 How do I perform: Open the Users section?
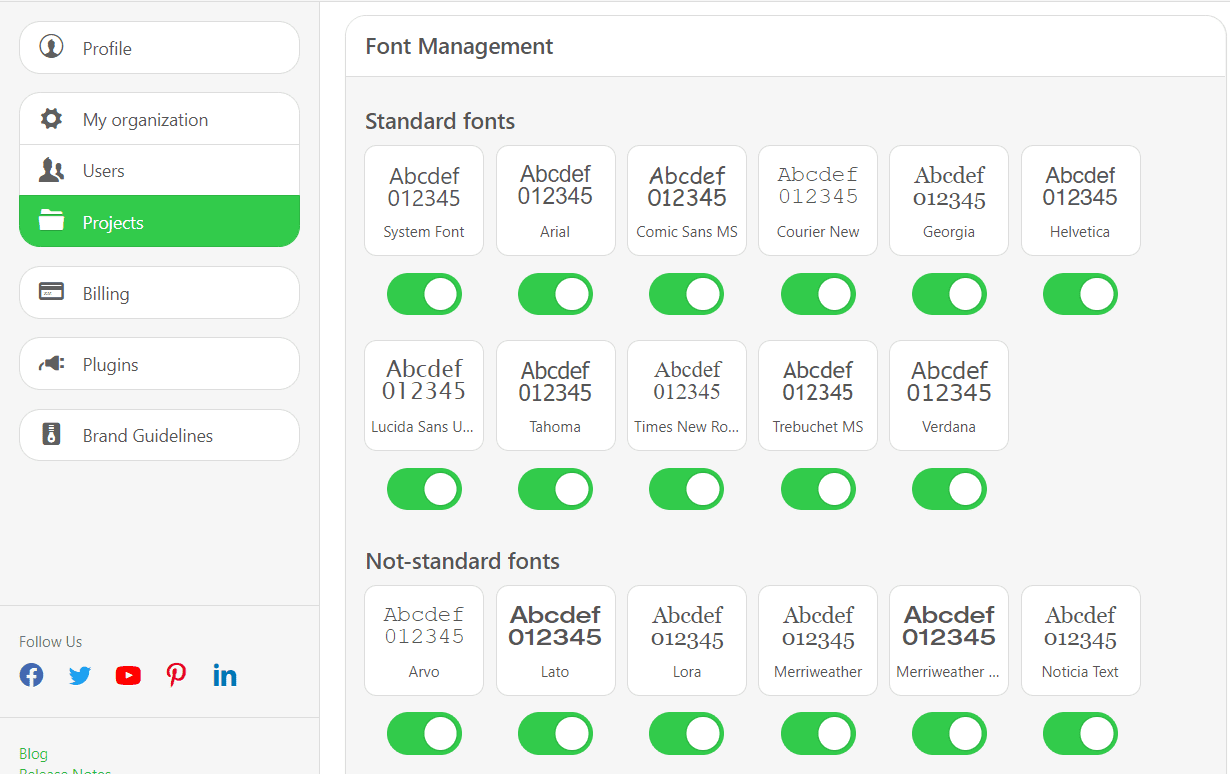[159, 170]
